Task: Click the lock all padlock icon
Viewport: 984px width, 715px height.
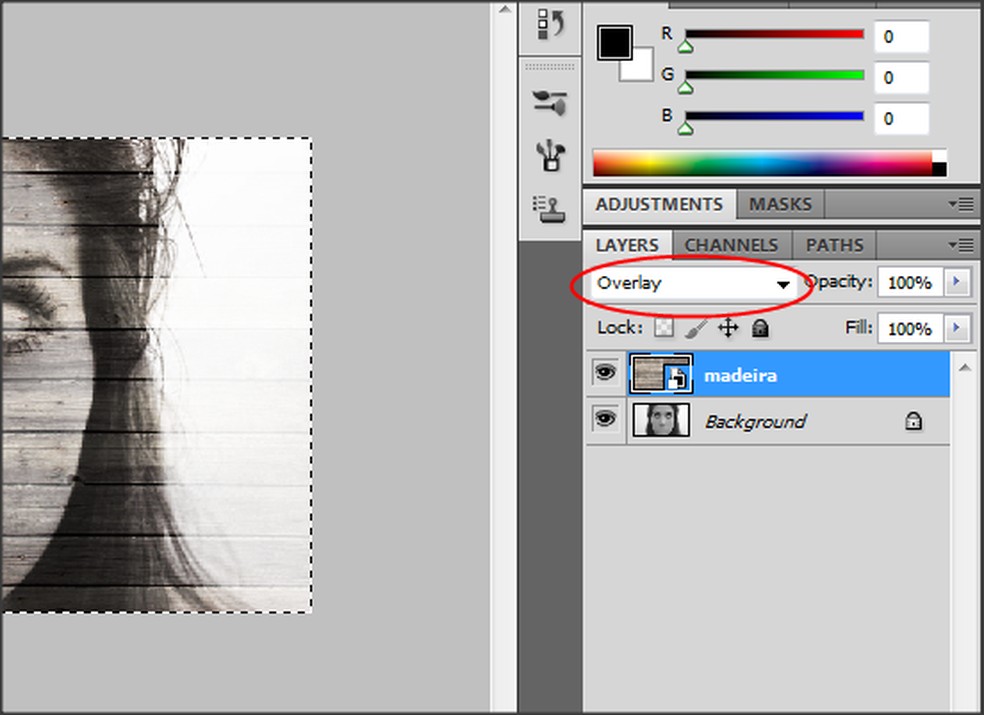Action: point(760,328)
